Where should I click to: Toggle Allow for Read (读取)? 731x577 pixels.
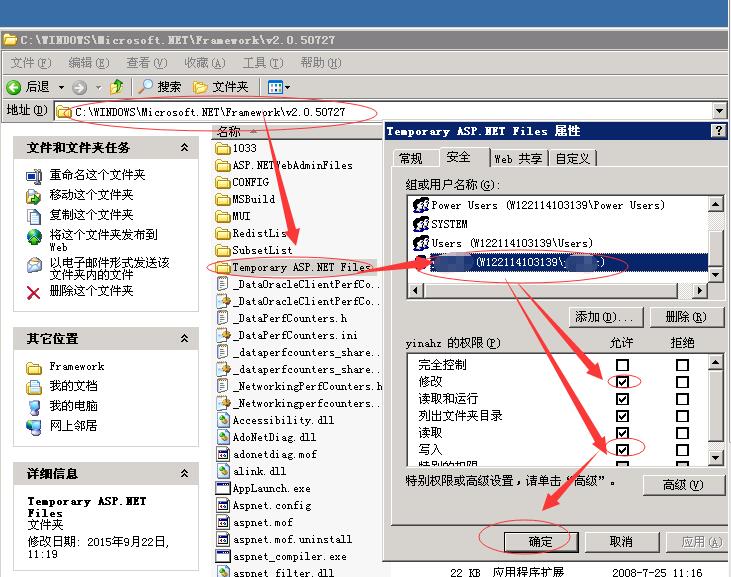coord(622,433)
